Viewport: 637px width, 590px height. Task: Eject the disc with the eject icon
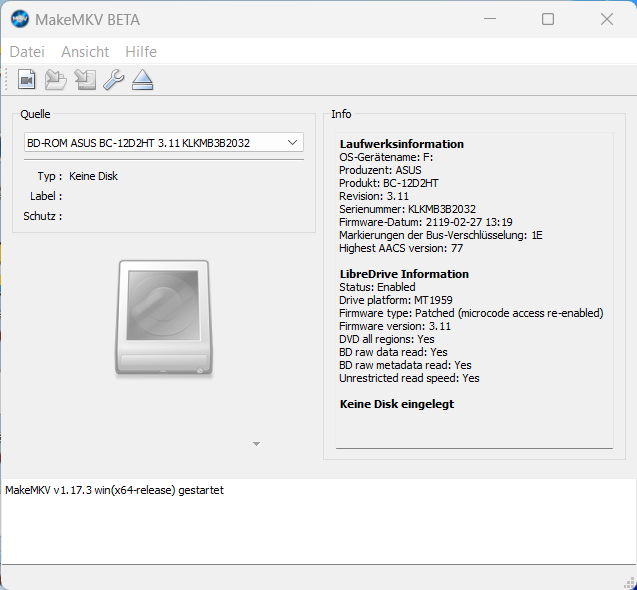[x=143, y=79]
